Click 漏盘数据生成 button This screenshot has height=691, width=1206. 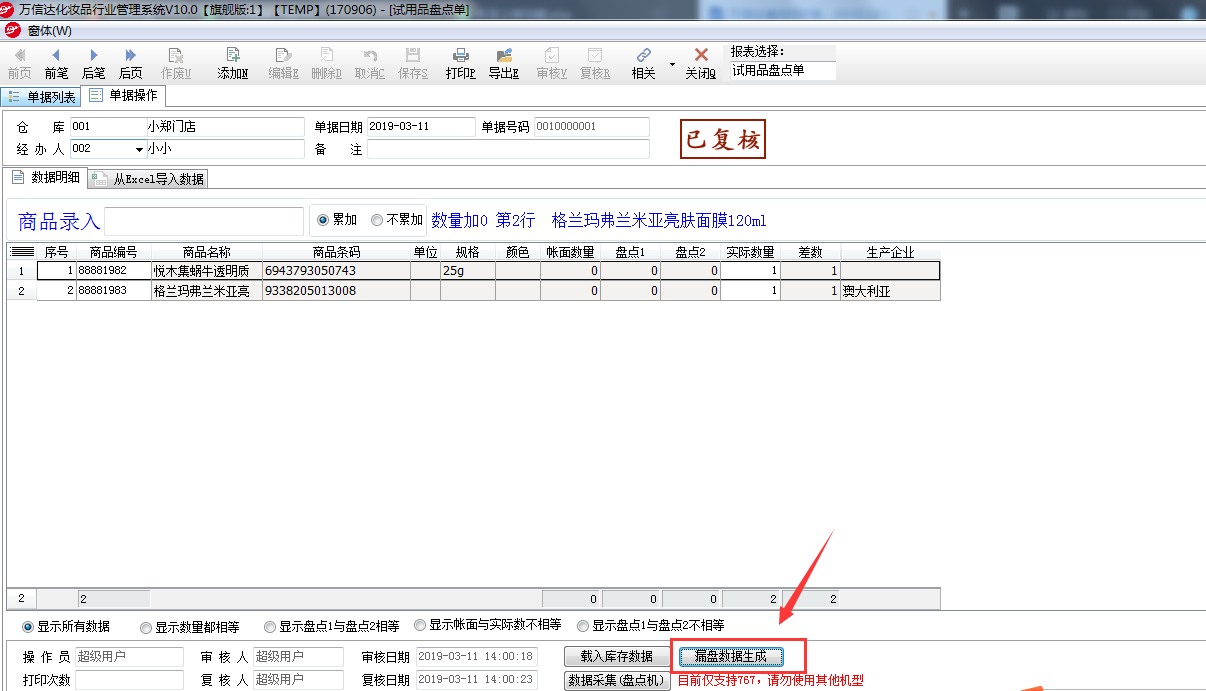click(731, 657)
